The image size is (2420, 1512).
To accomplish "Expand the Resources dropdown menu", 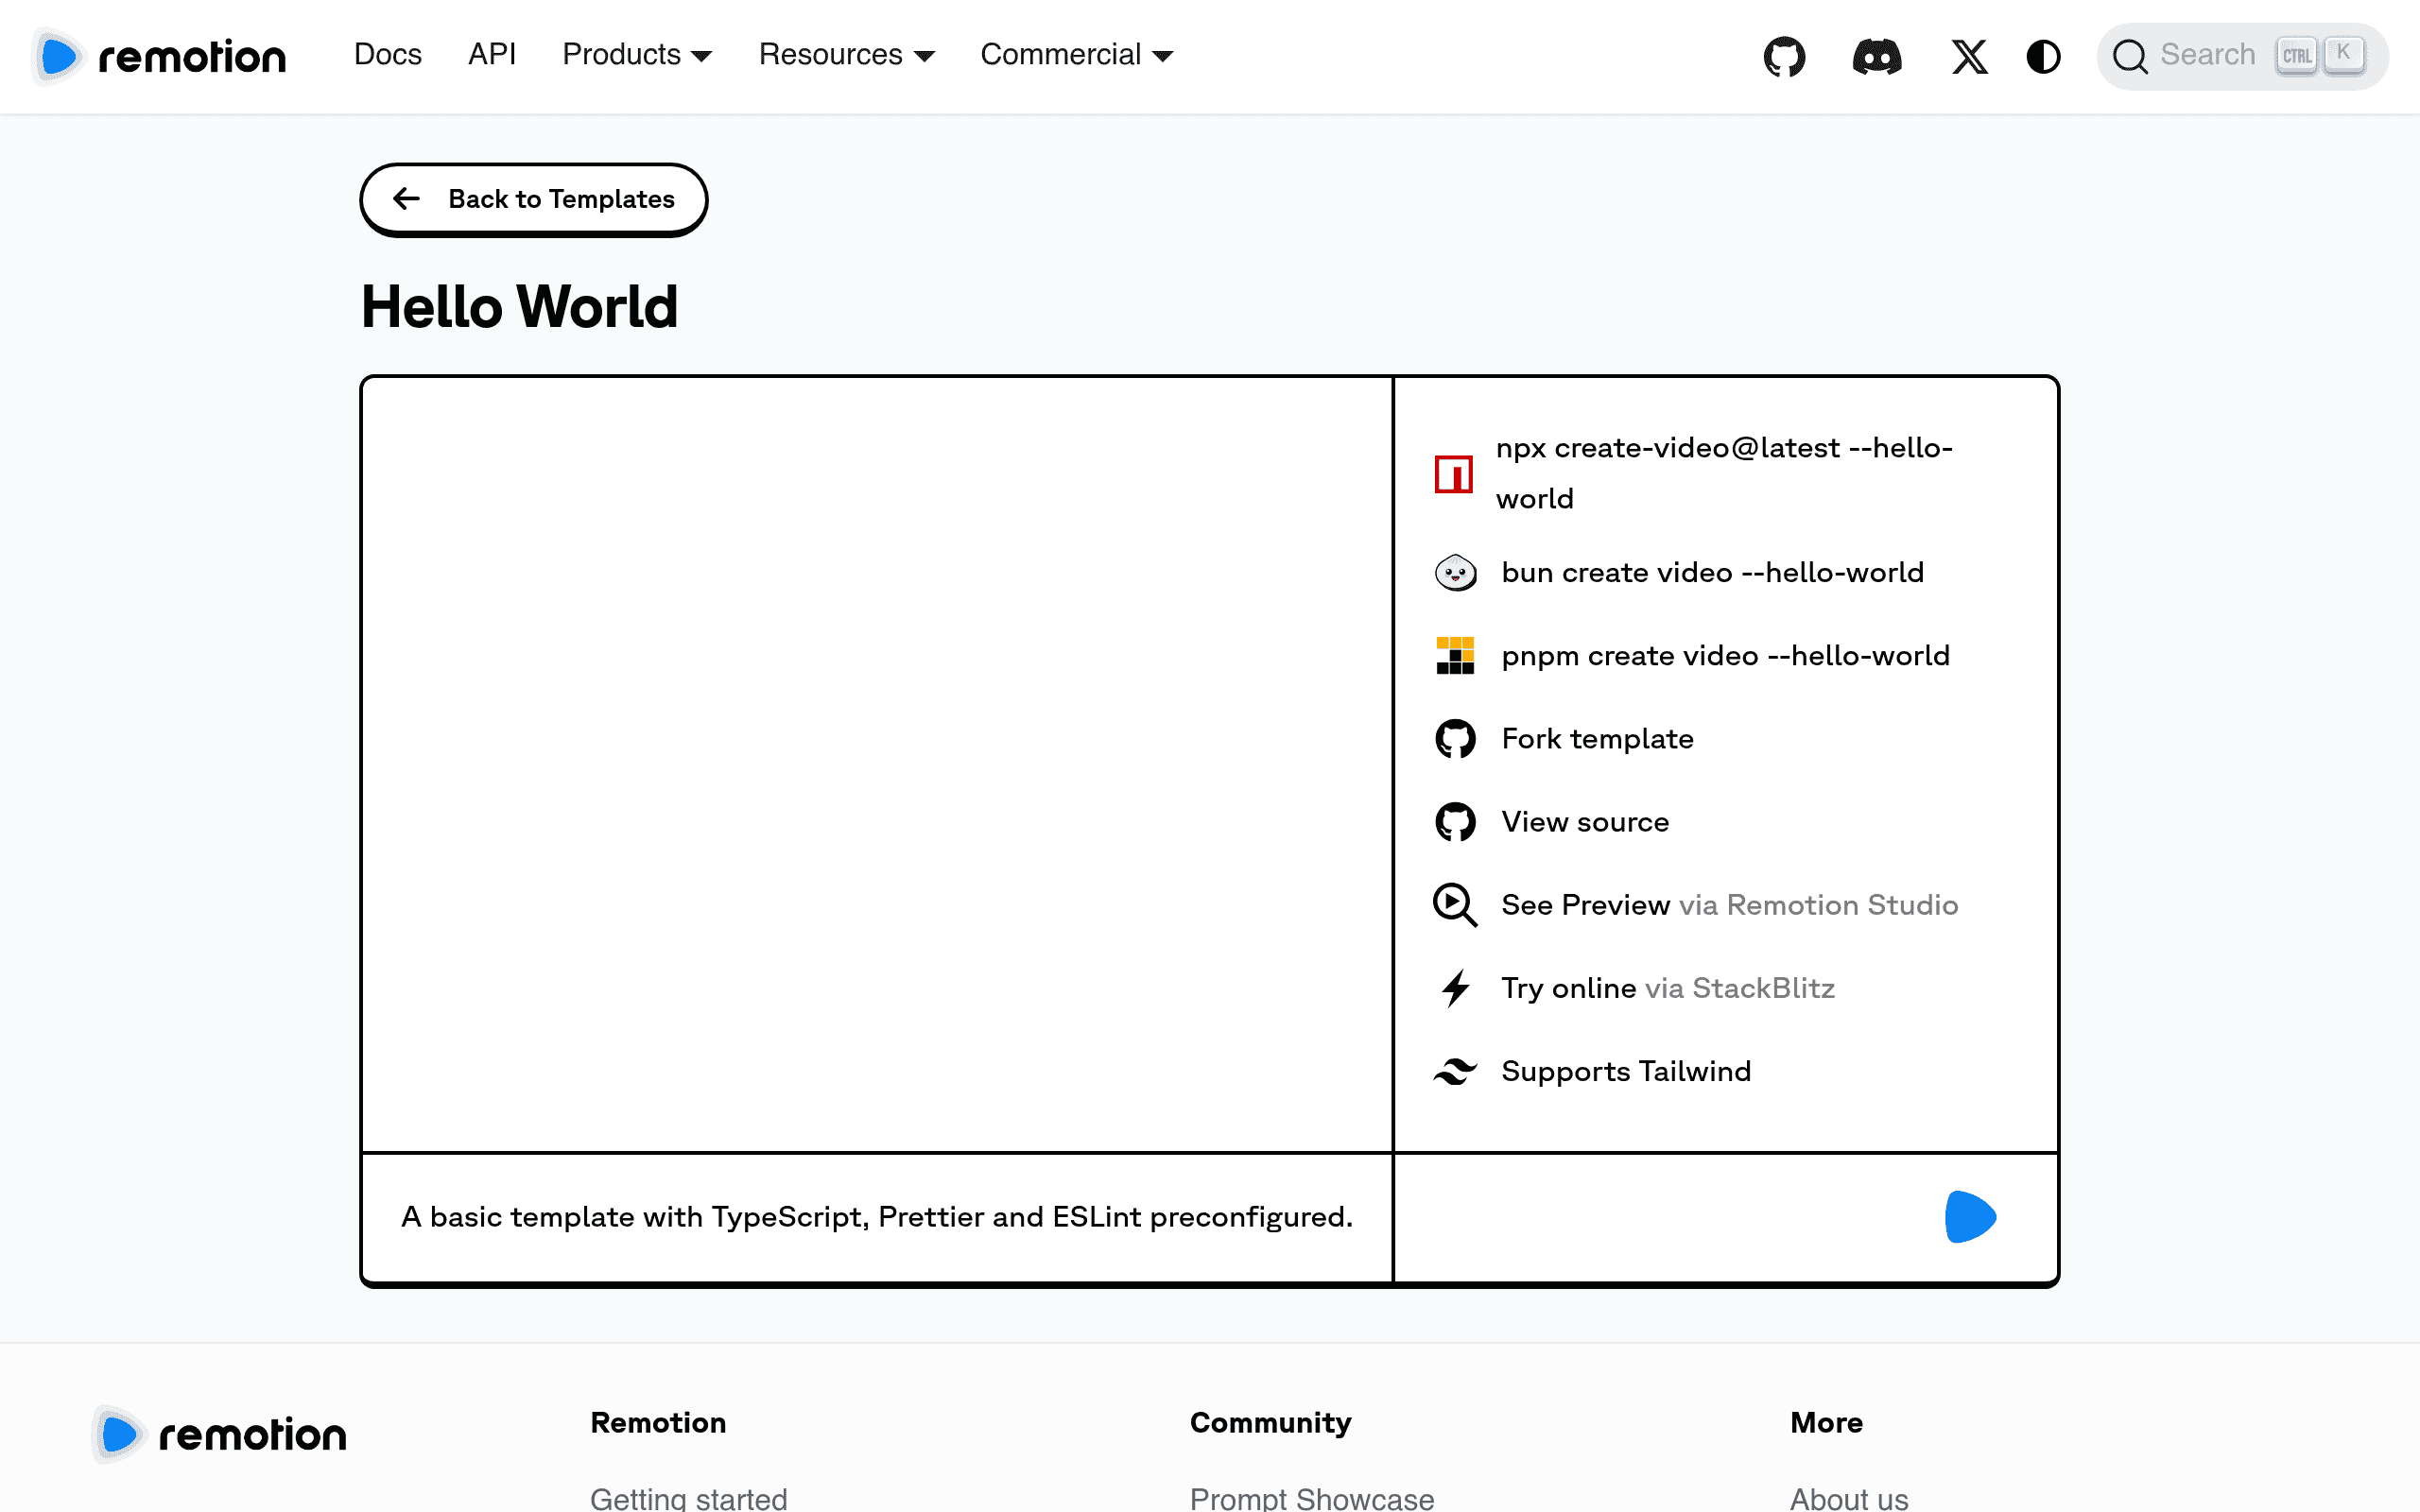I will (846, 55).
